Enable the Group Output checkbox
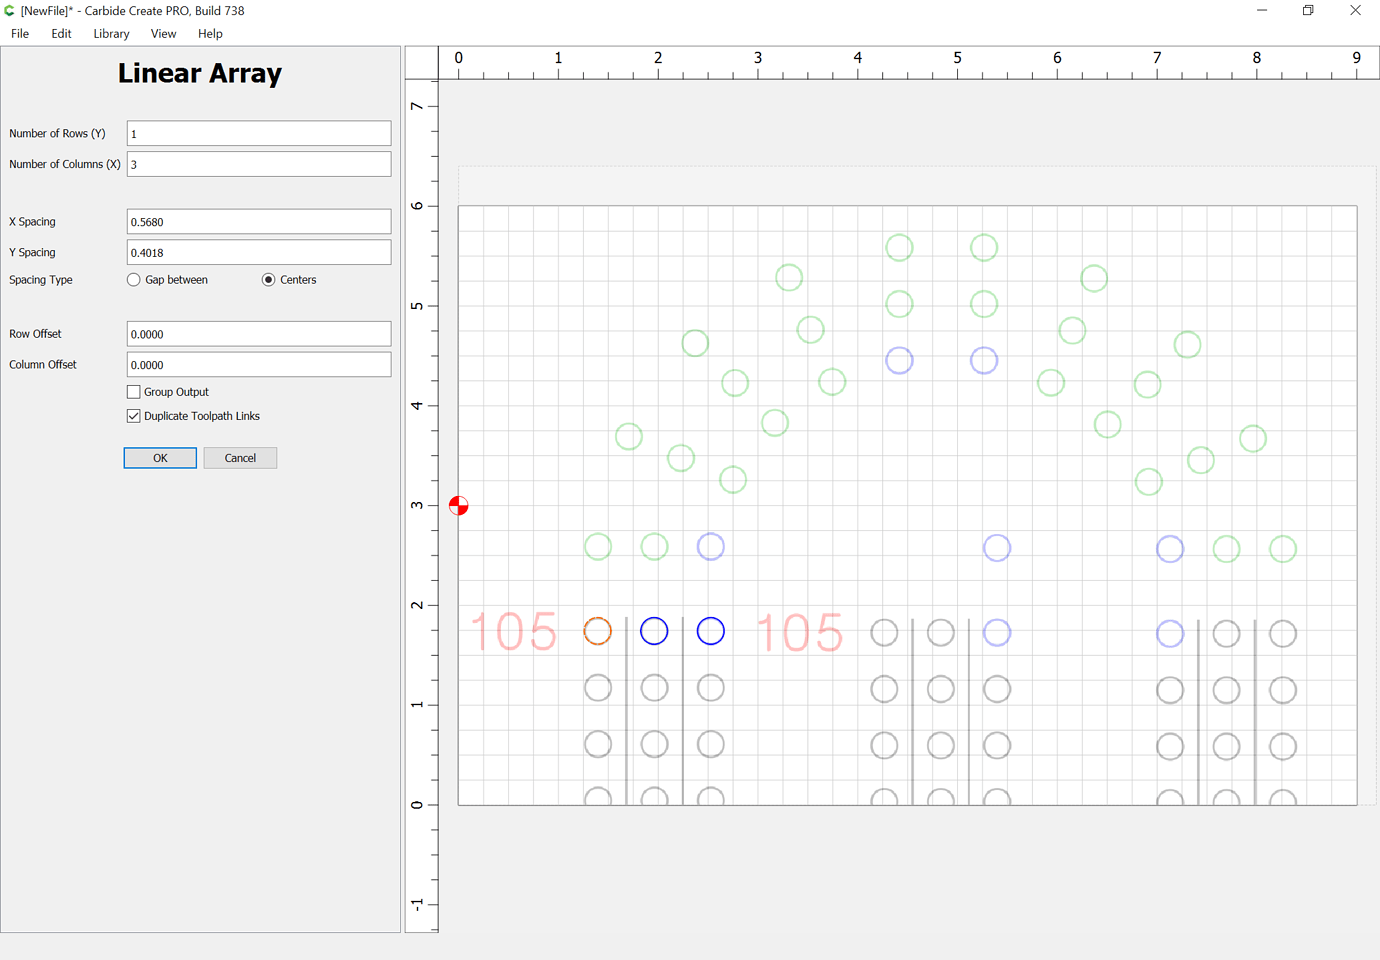The image size is (1380, 960). (x=133, y=391)
